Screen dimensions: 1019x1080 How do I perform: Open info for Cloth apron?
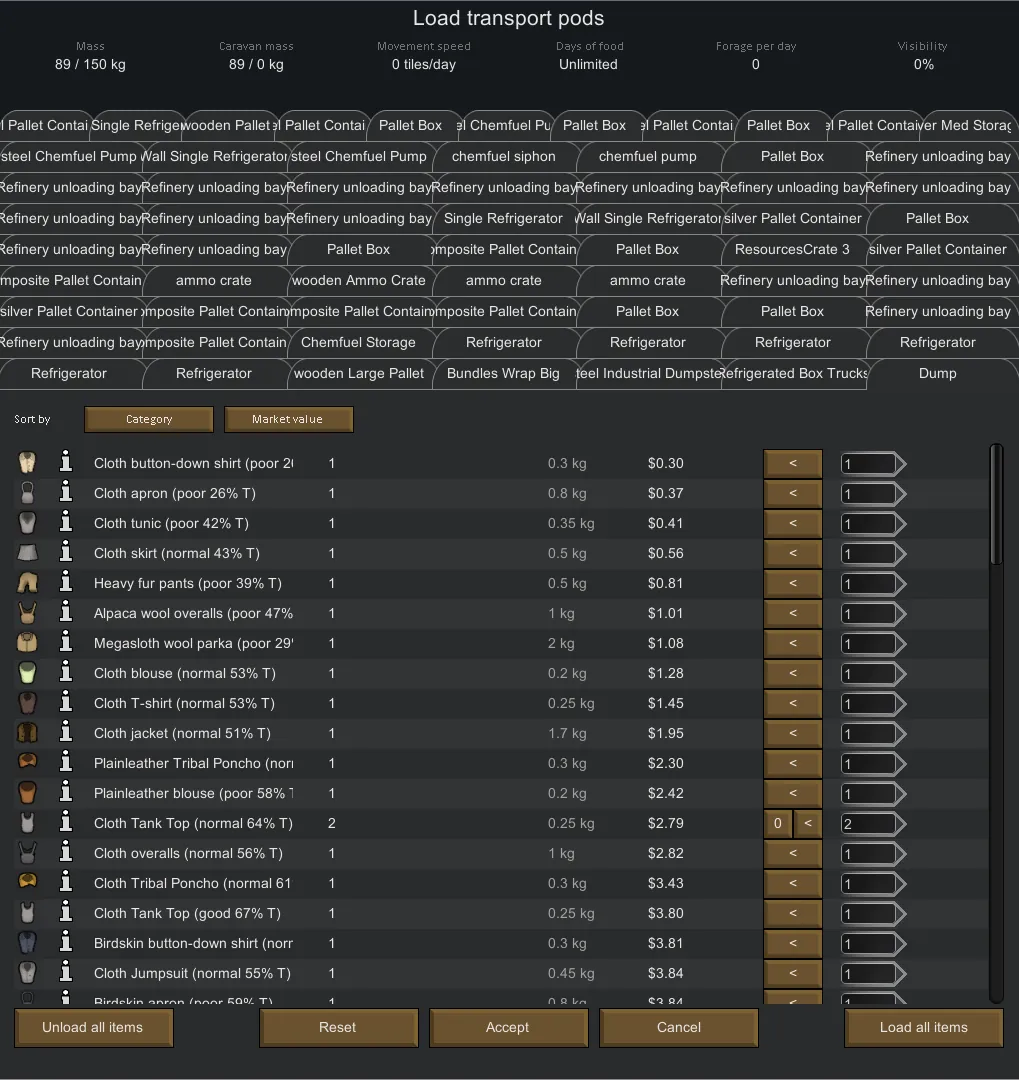pos(66,493)
